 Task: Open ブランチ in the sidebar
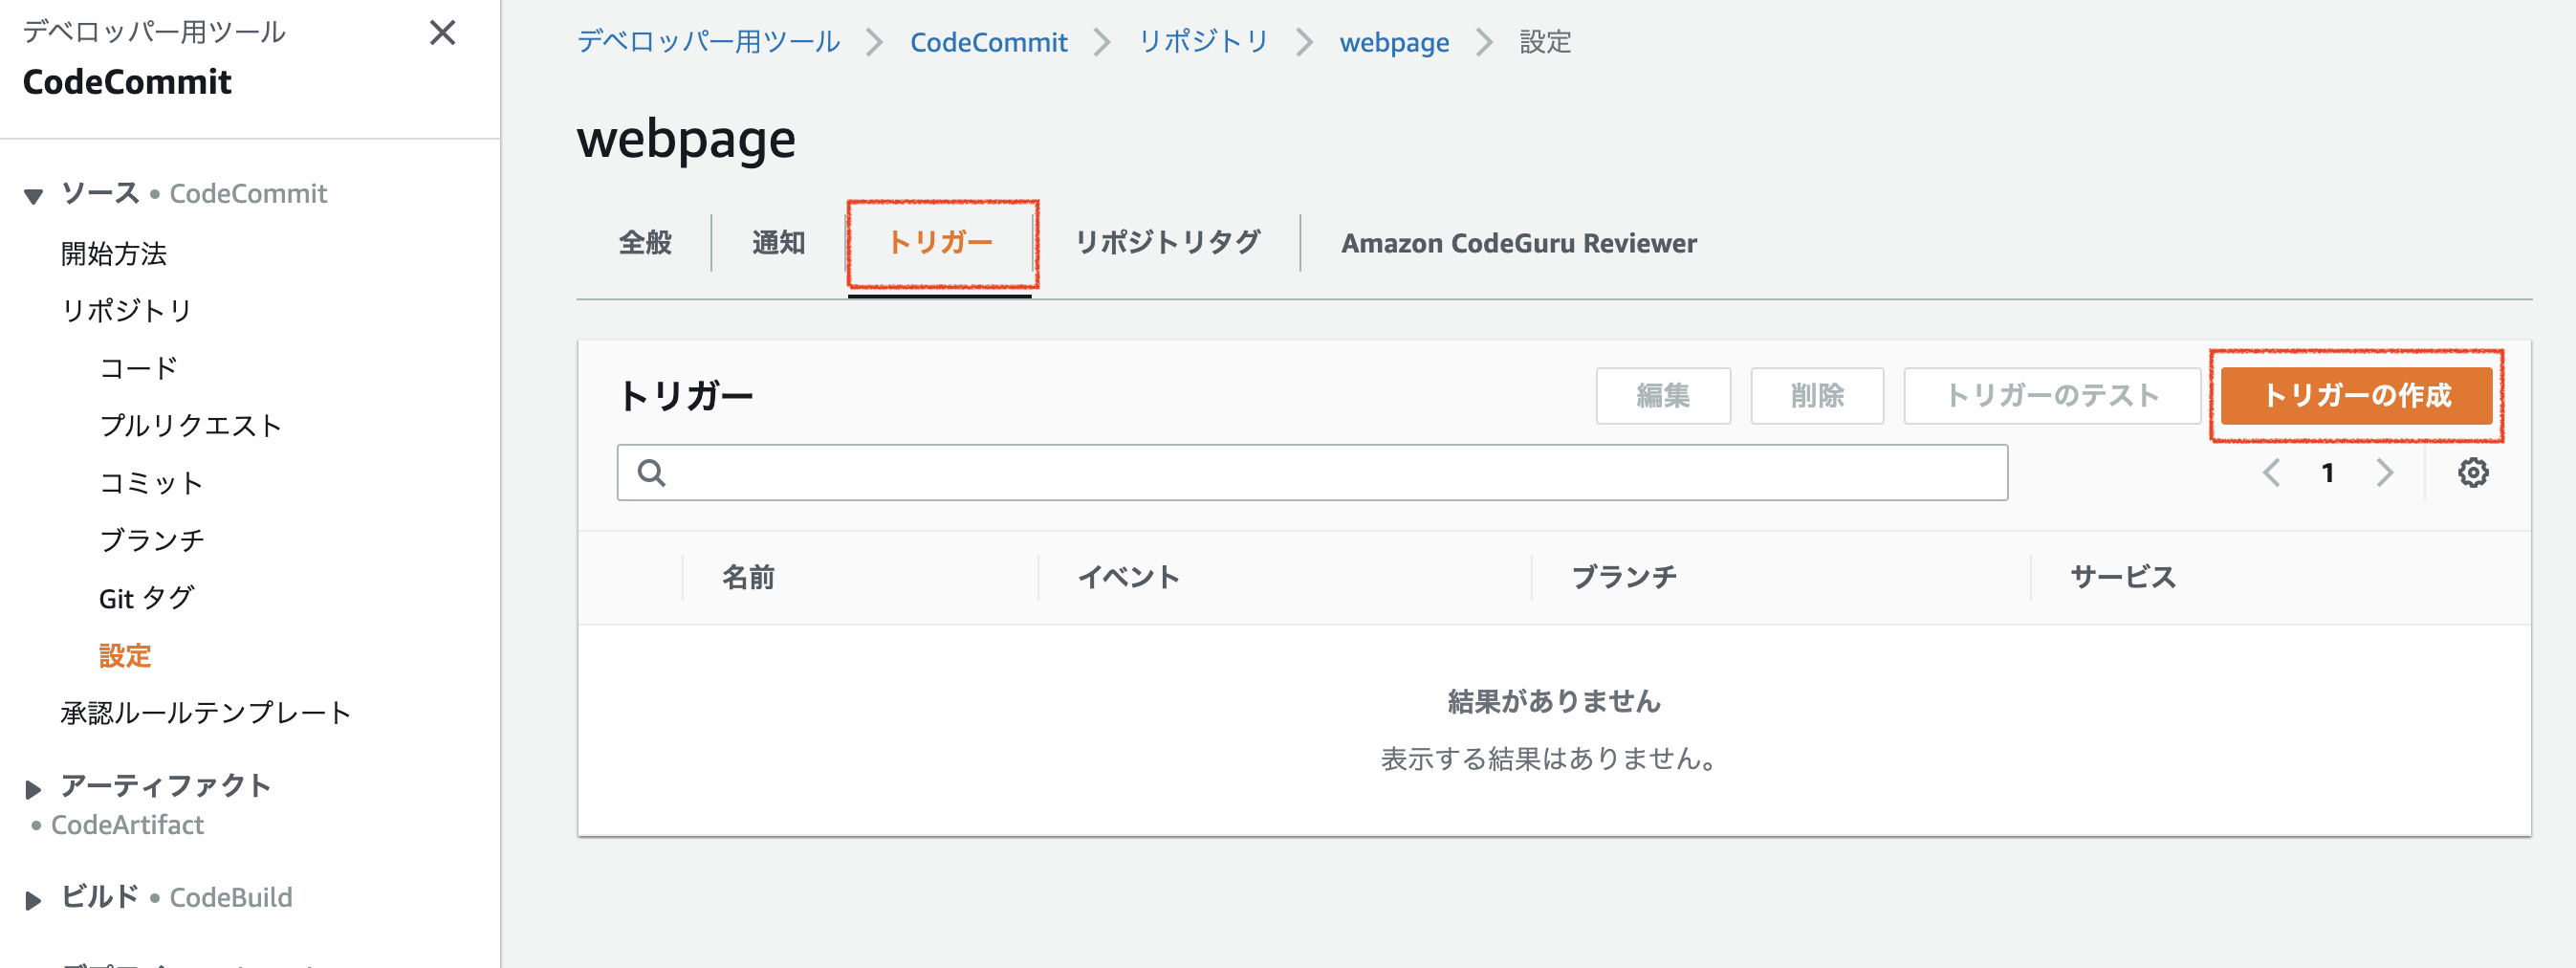[151, 540]
